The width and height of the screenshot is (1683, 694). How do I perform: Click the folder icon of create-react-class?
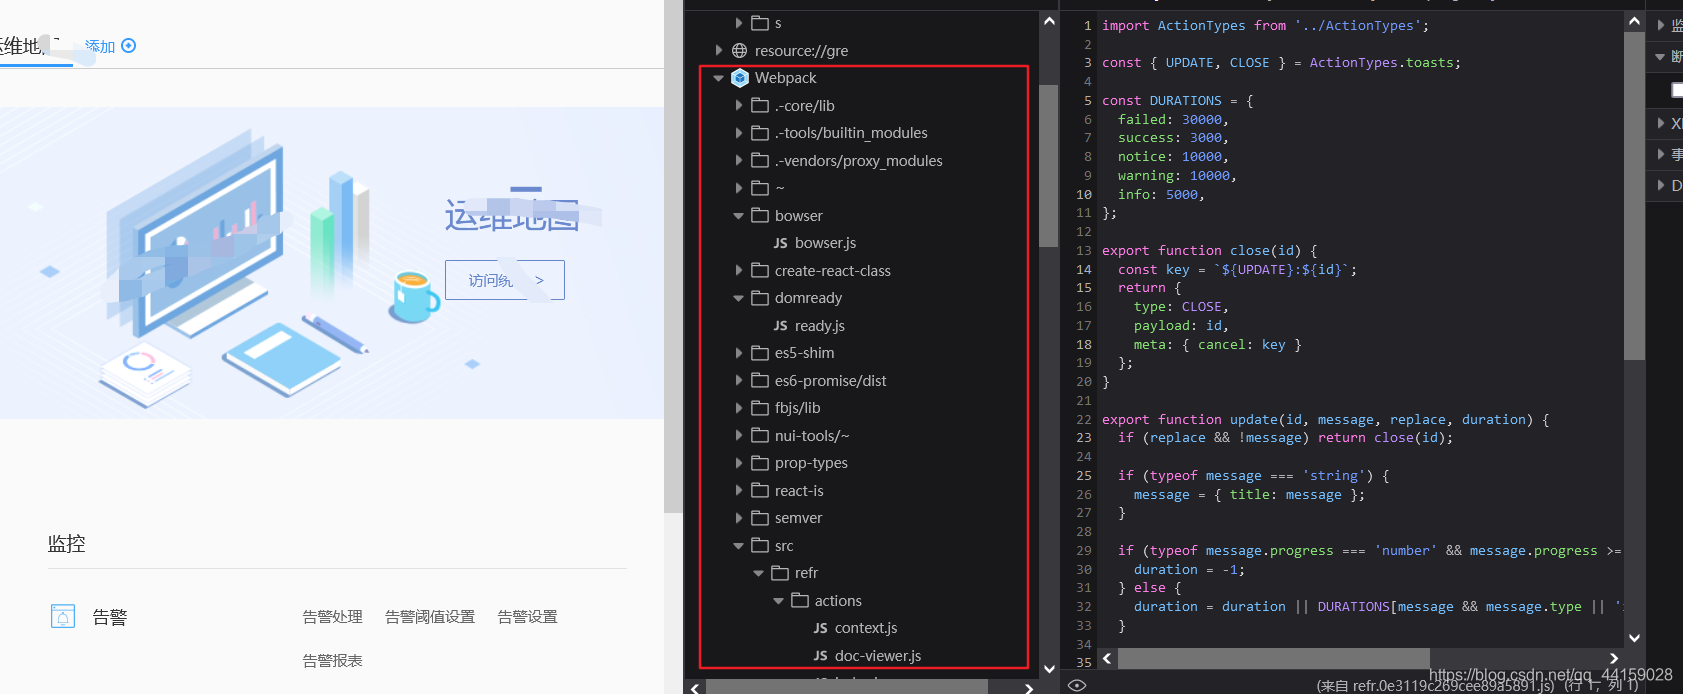(760, 270)
